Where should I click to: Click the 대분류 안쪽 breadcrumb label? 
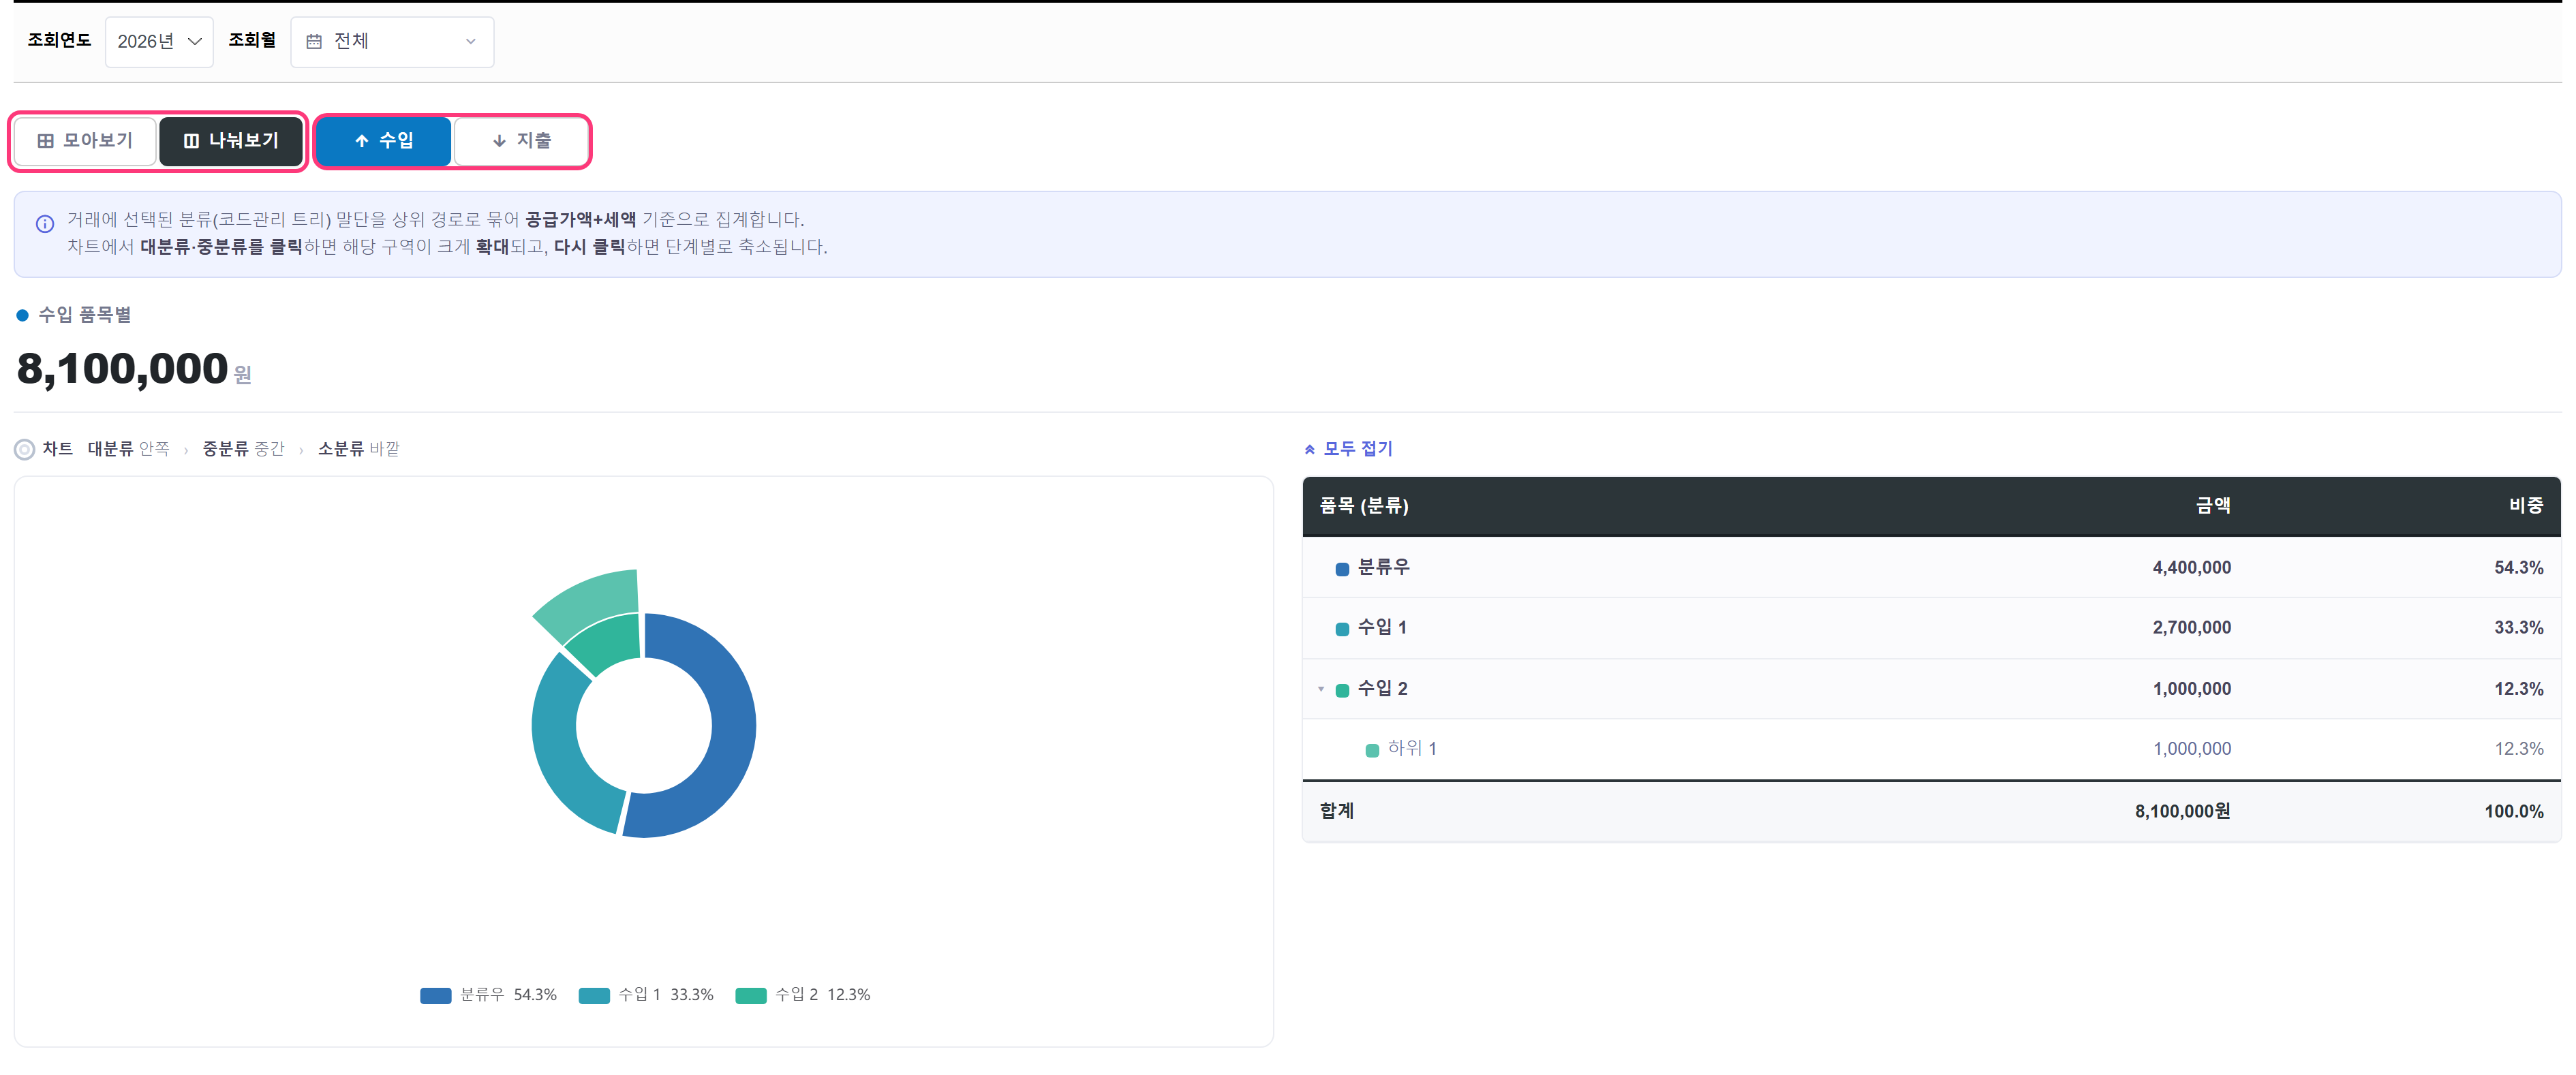click(128, 449)
